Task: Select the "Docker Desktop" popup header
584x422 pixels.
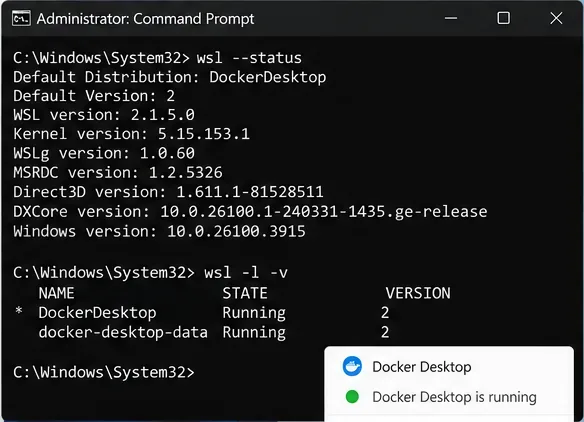Action: [x=422, y=367]
